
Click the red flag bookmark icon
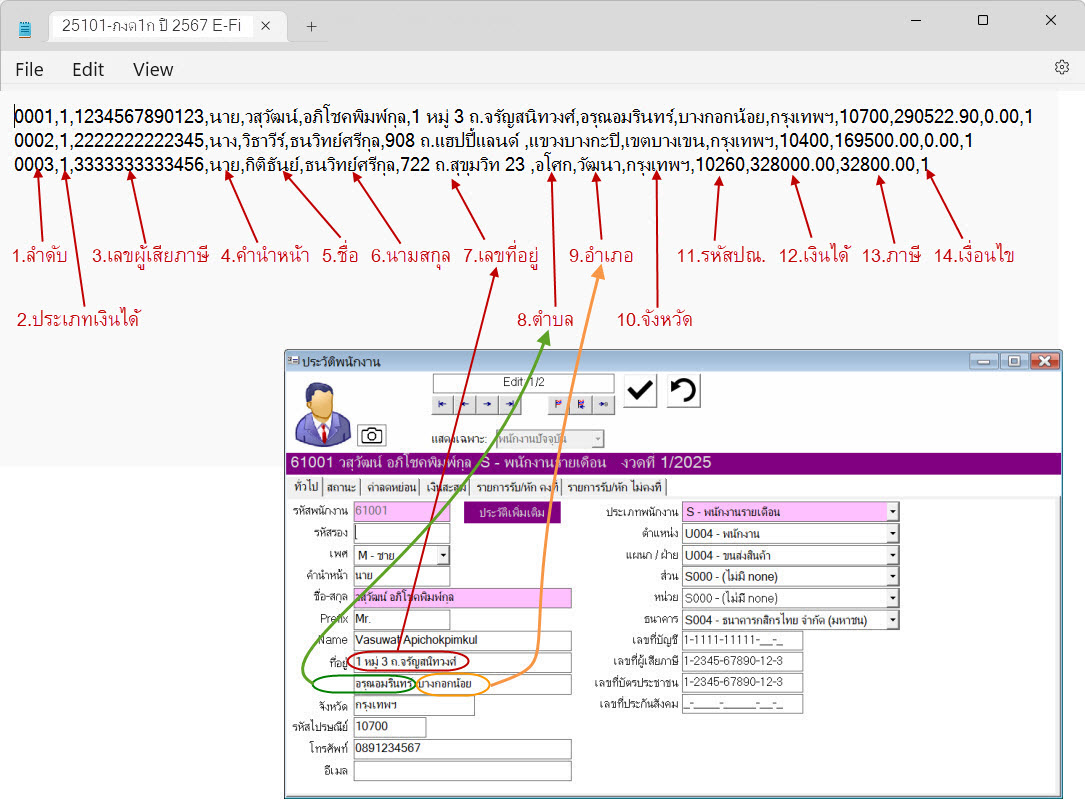558,405
